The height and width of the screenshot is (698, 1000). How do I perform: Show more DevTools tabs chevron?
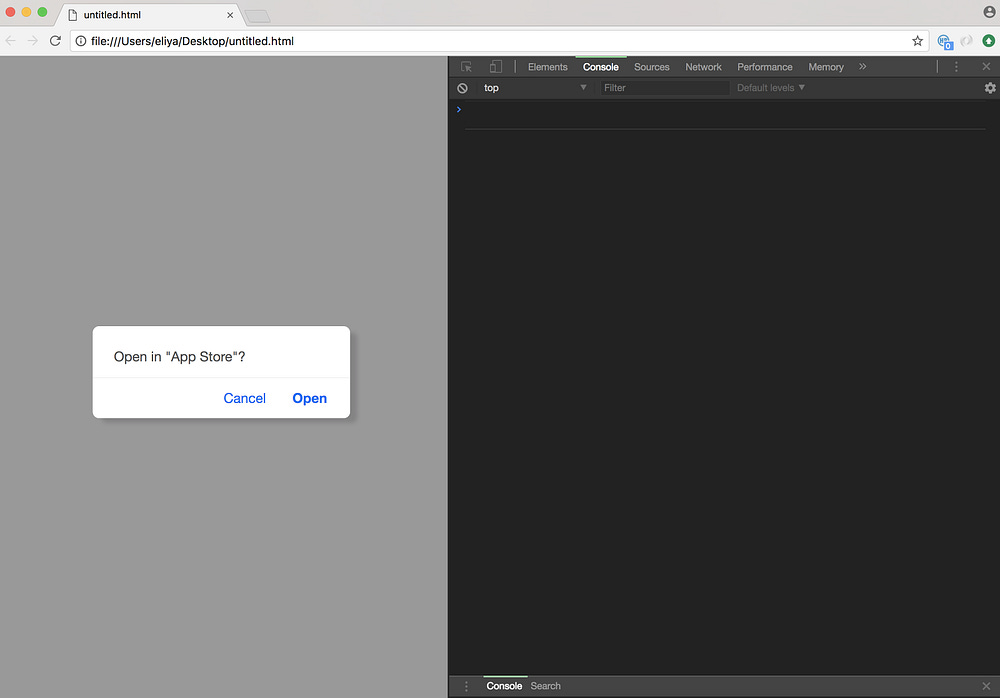coord(862,66)
